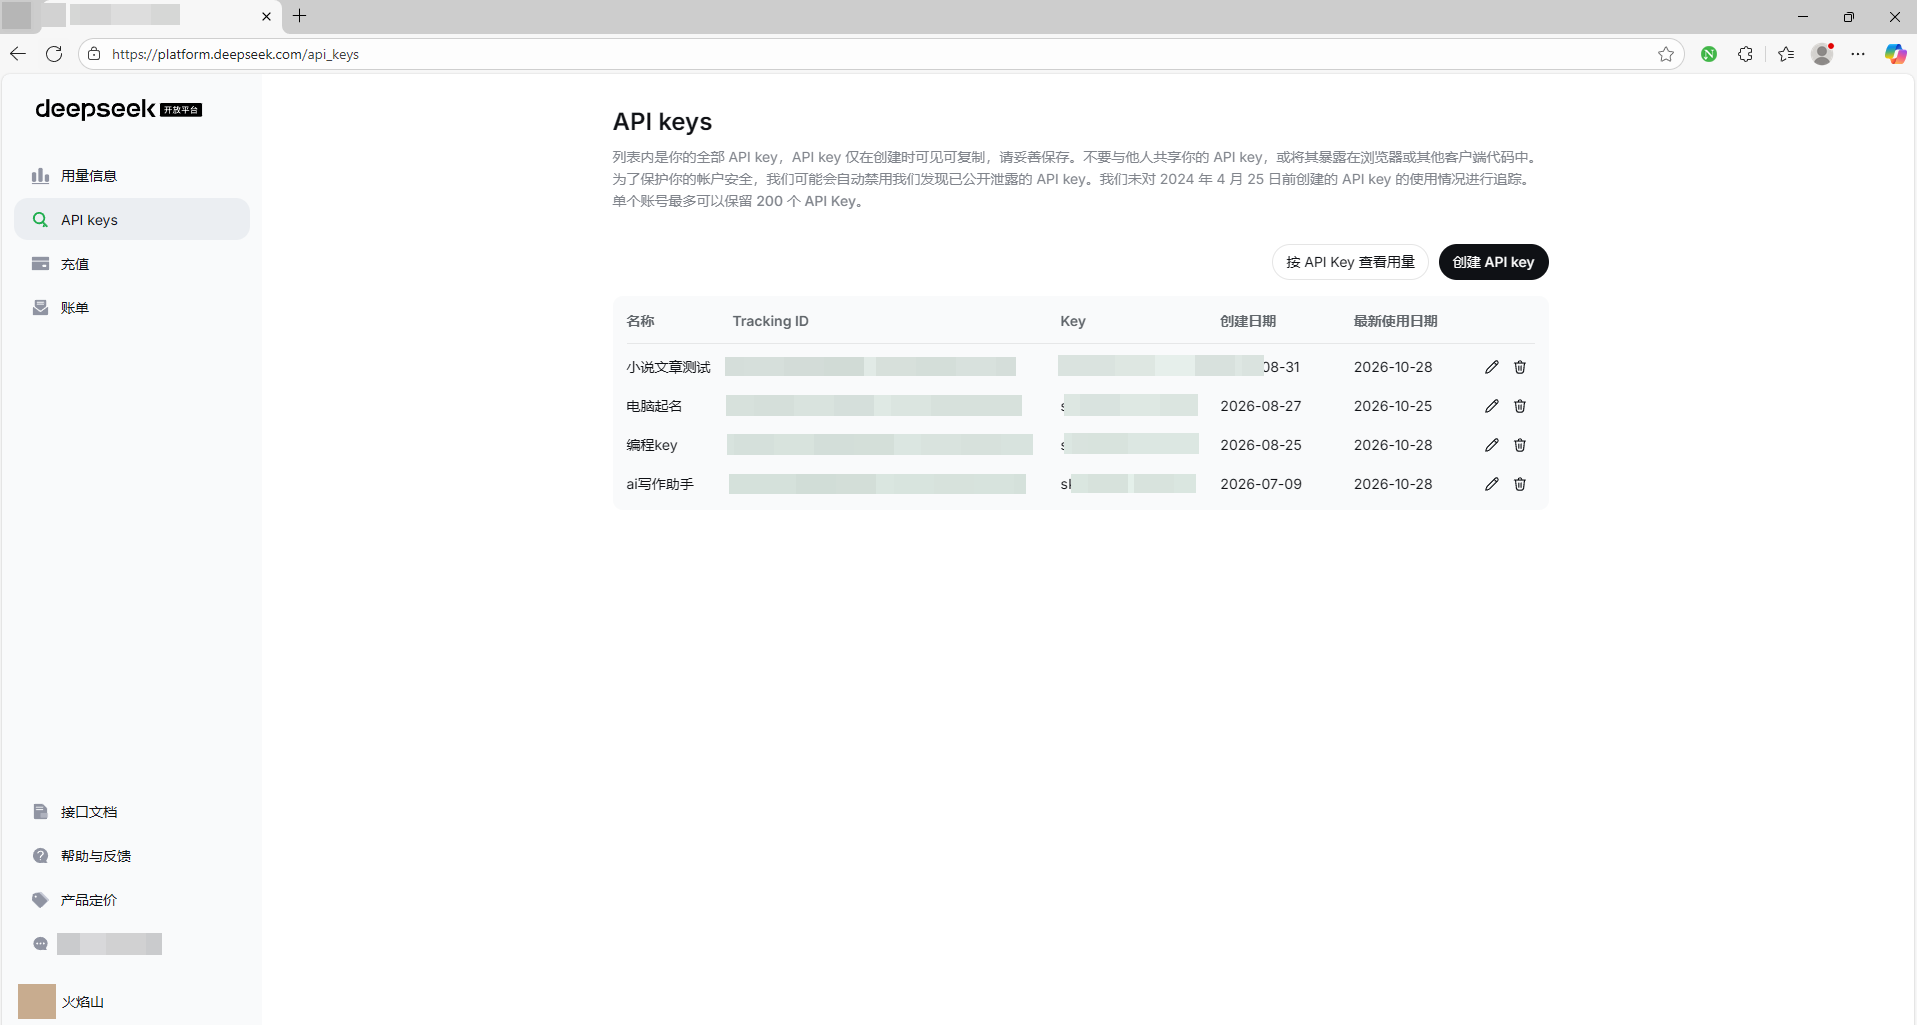This screenshot has width=1917, height=1025.
Task: Click Tracking ID column header
Action: point(770,321)
